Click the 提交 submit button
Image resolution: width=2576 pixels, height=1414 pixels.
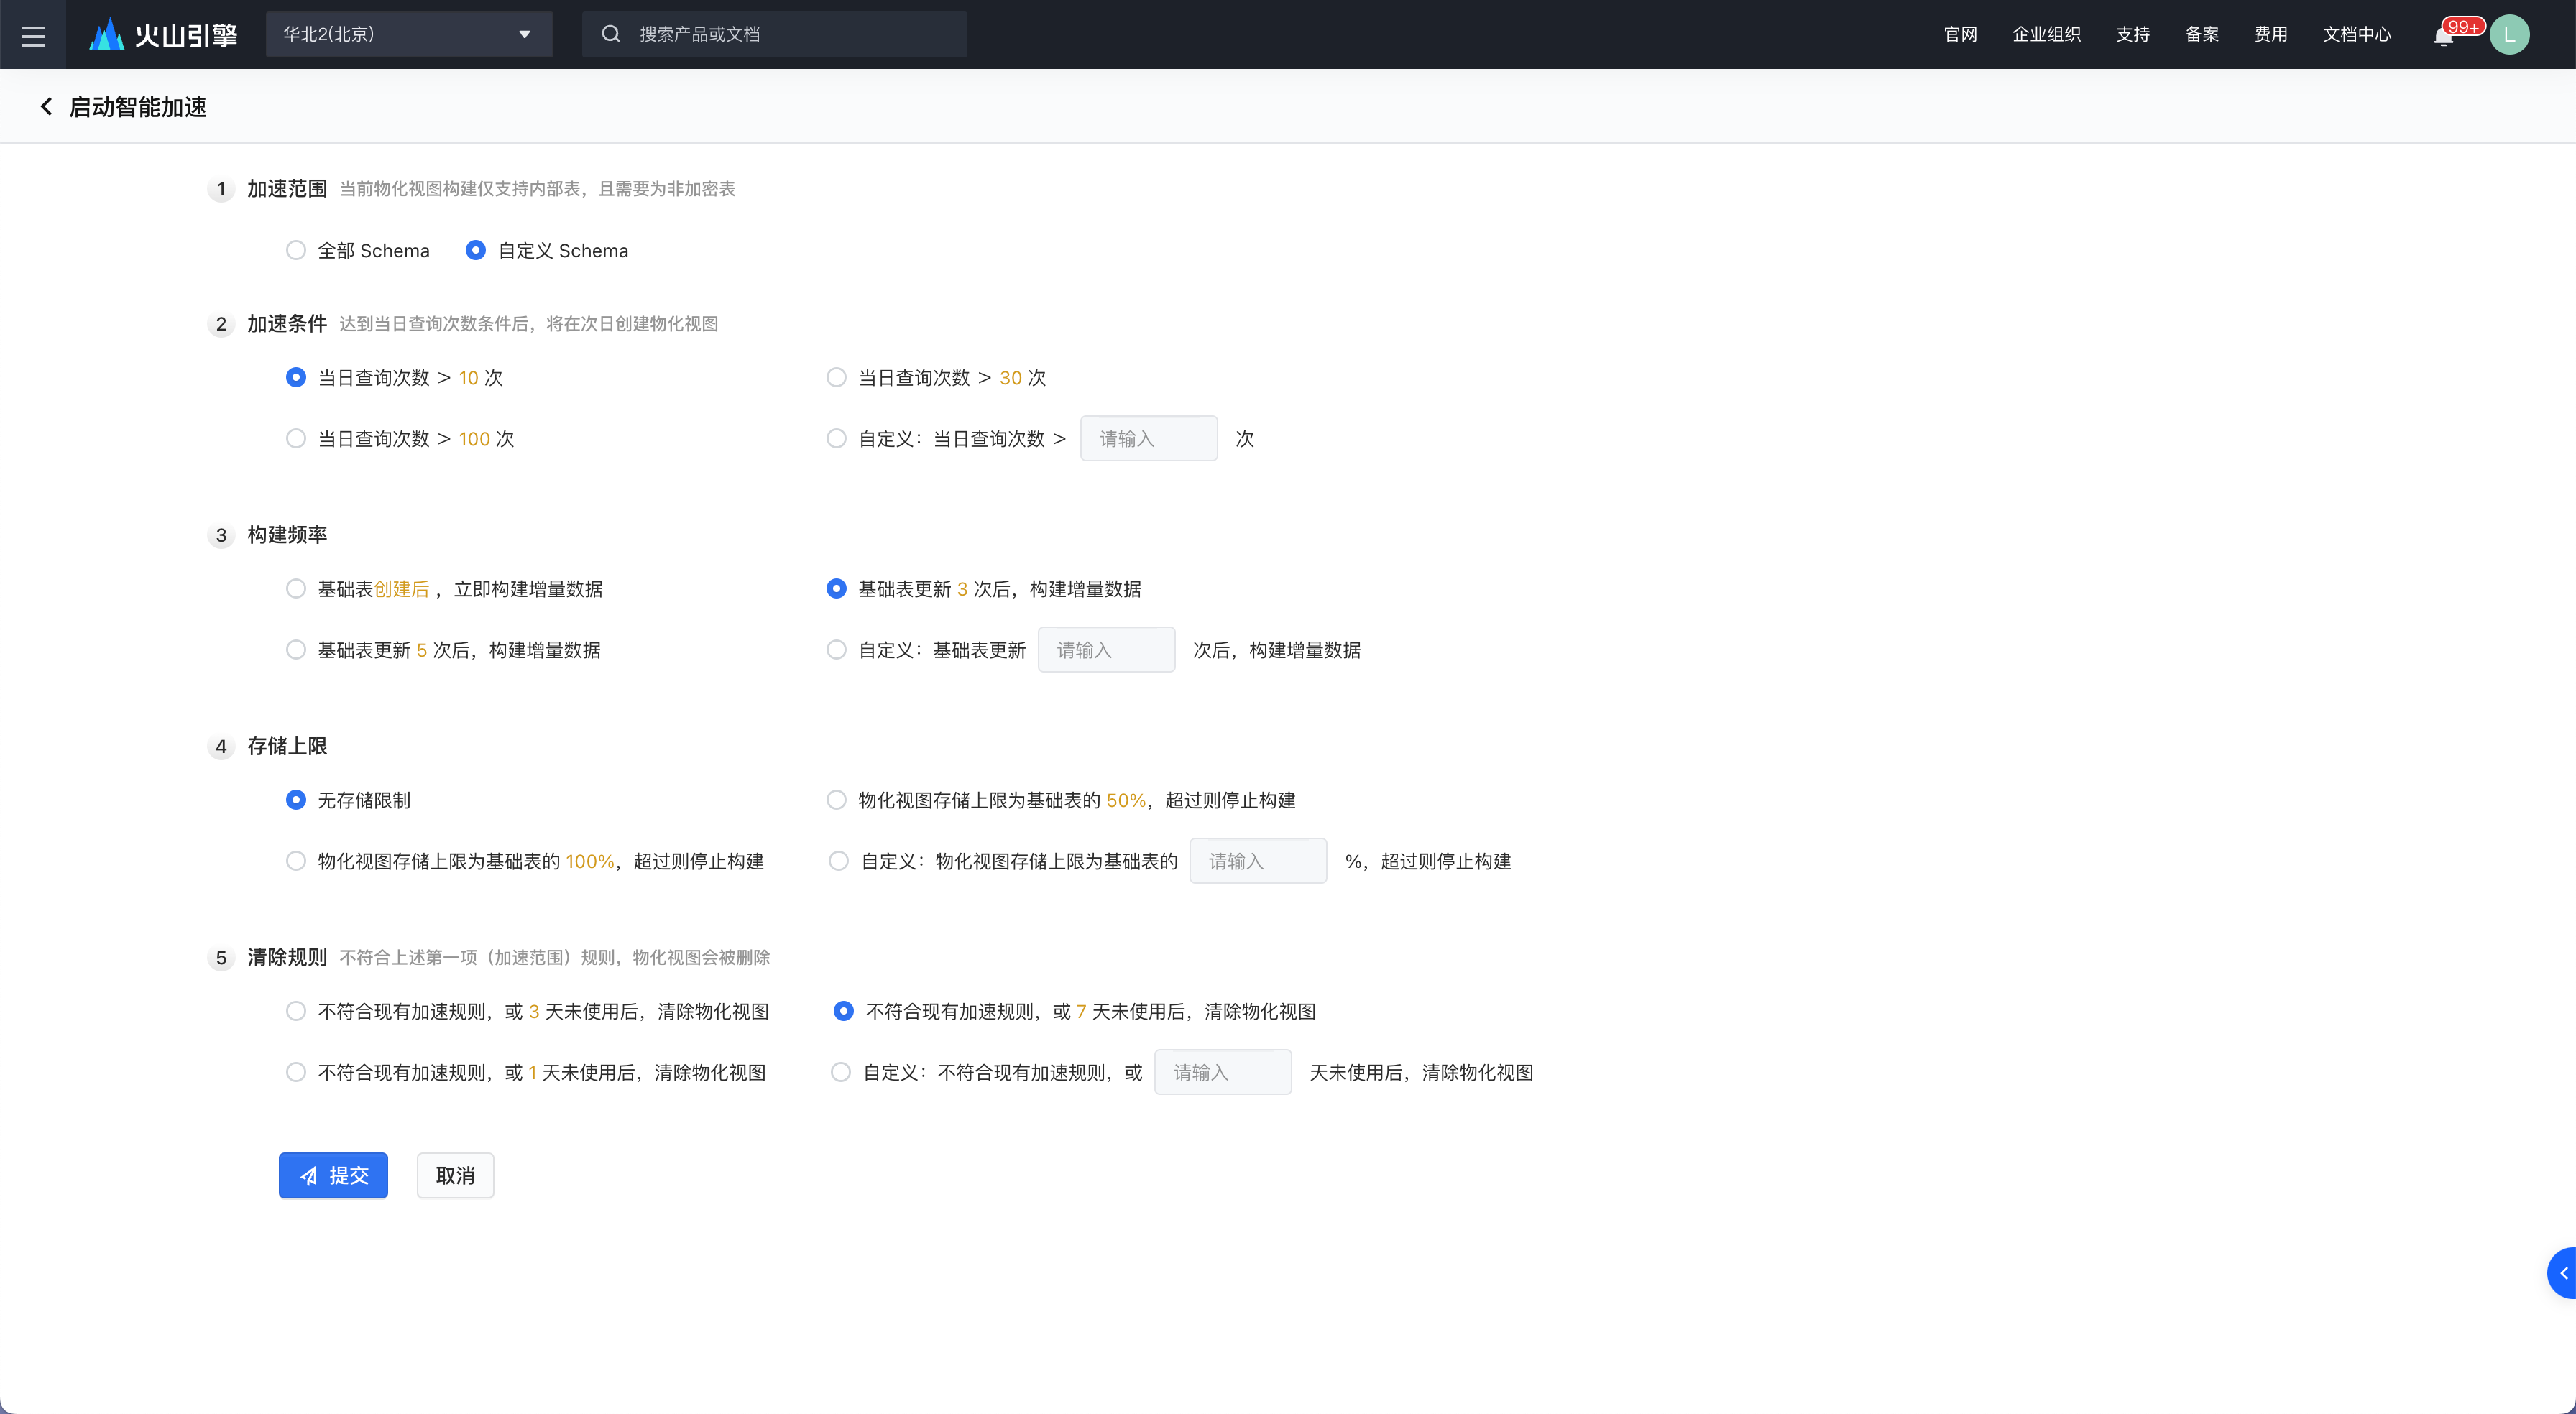click(x=333, y=1175)
